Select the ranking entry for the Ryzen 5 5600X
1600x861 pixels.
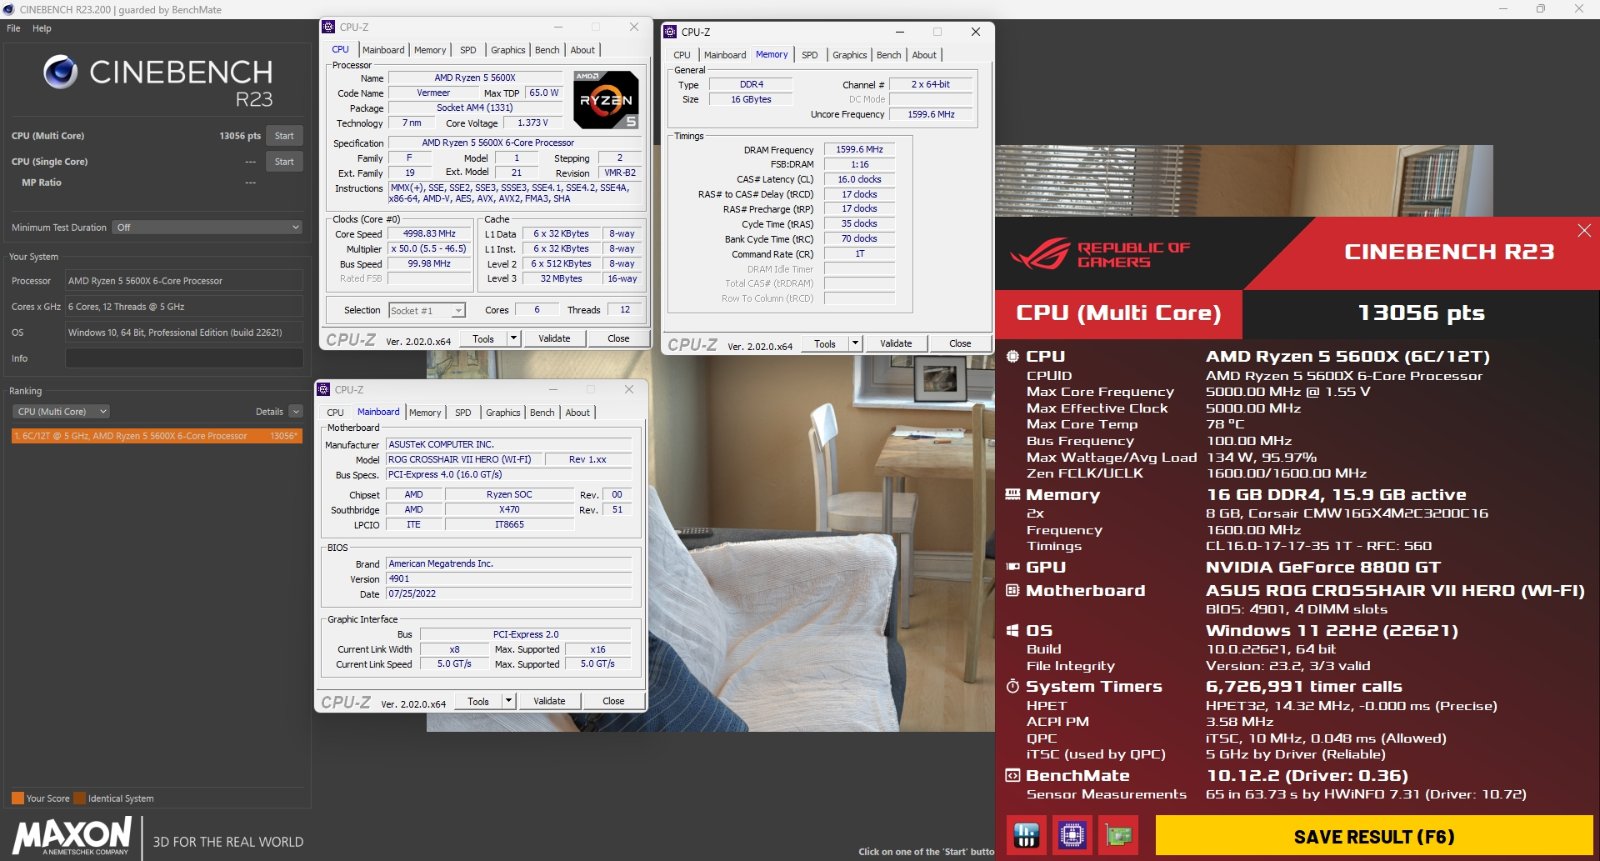[157, 436]
